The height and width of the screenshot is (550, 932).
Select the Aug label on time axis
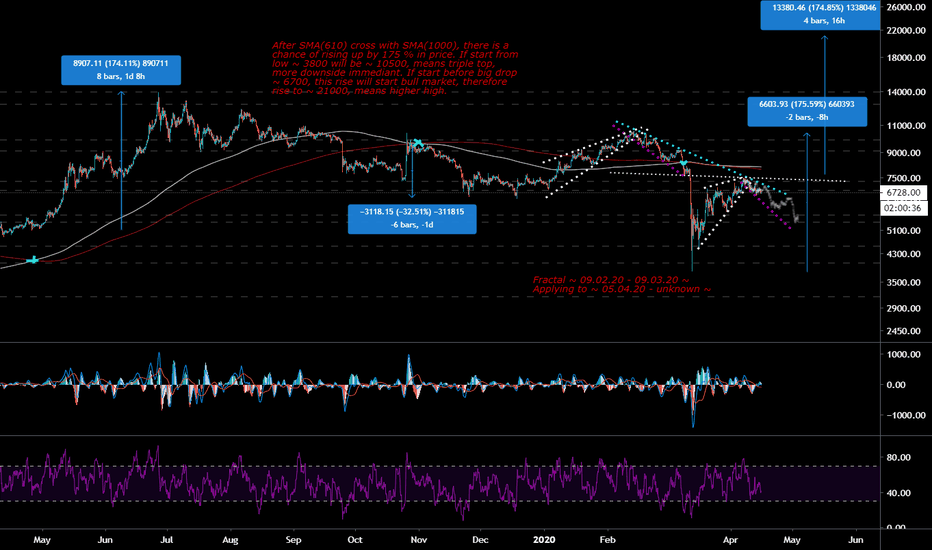pos(230,540)
